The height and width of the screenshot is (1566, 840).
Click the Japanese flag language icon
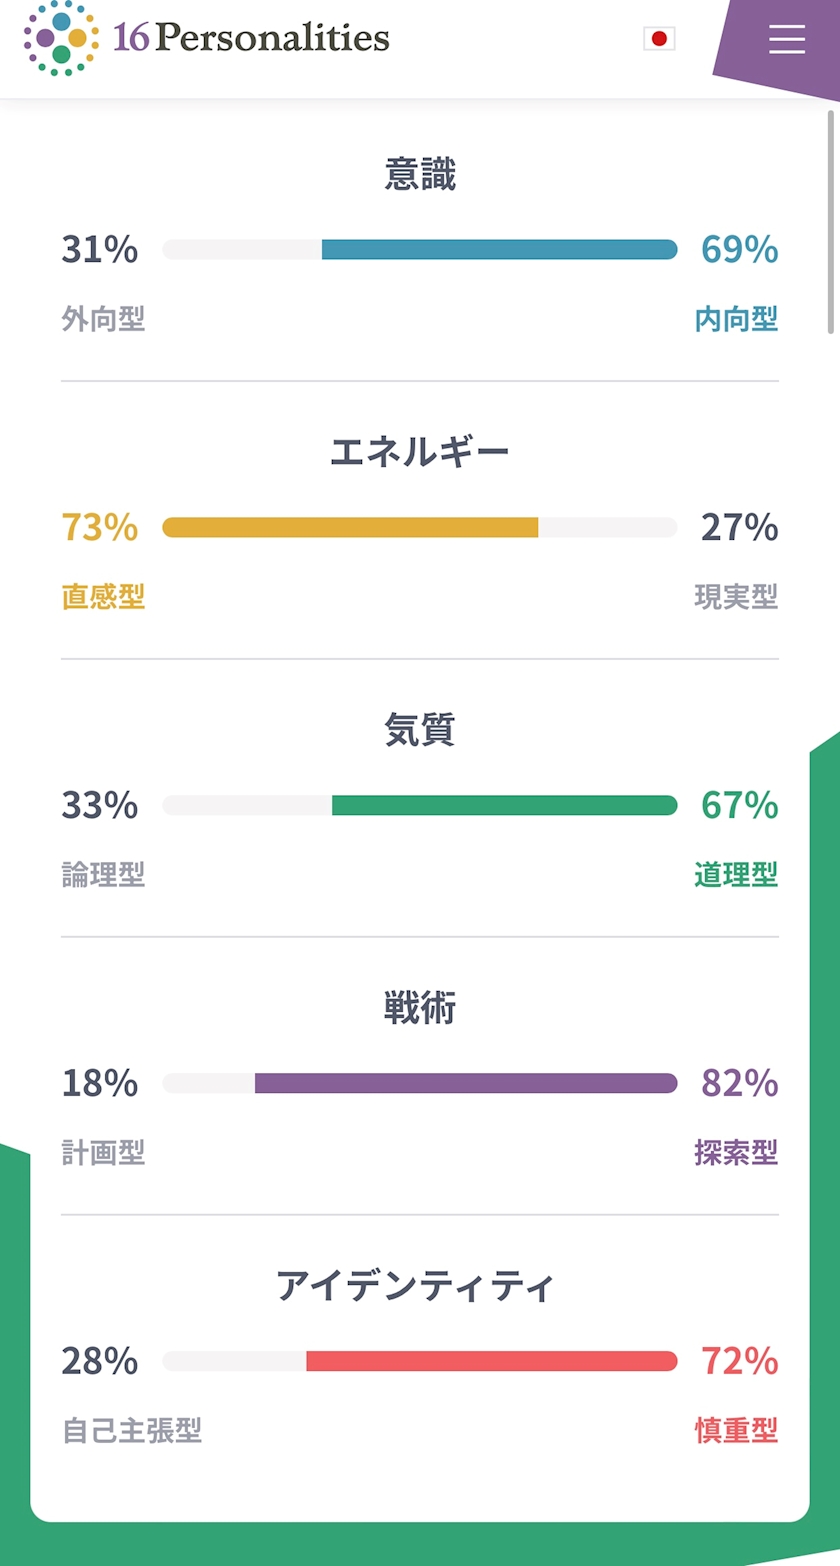pos(659,39)
